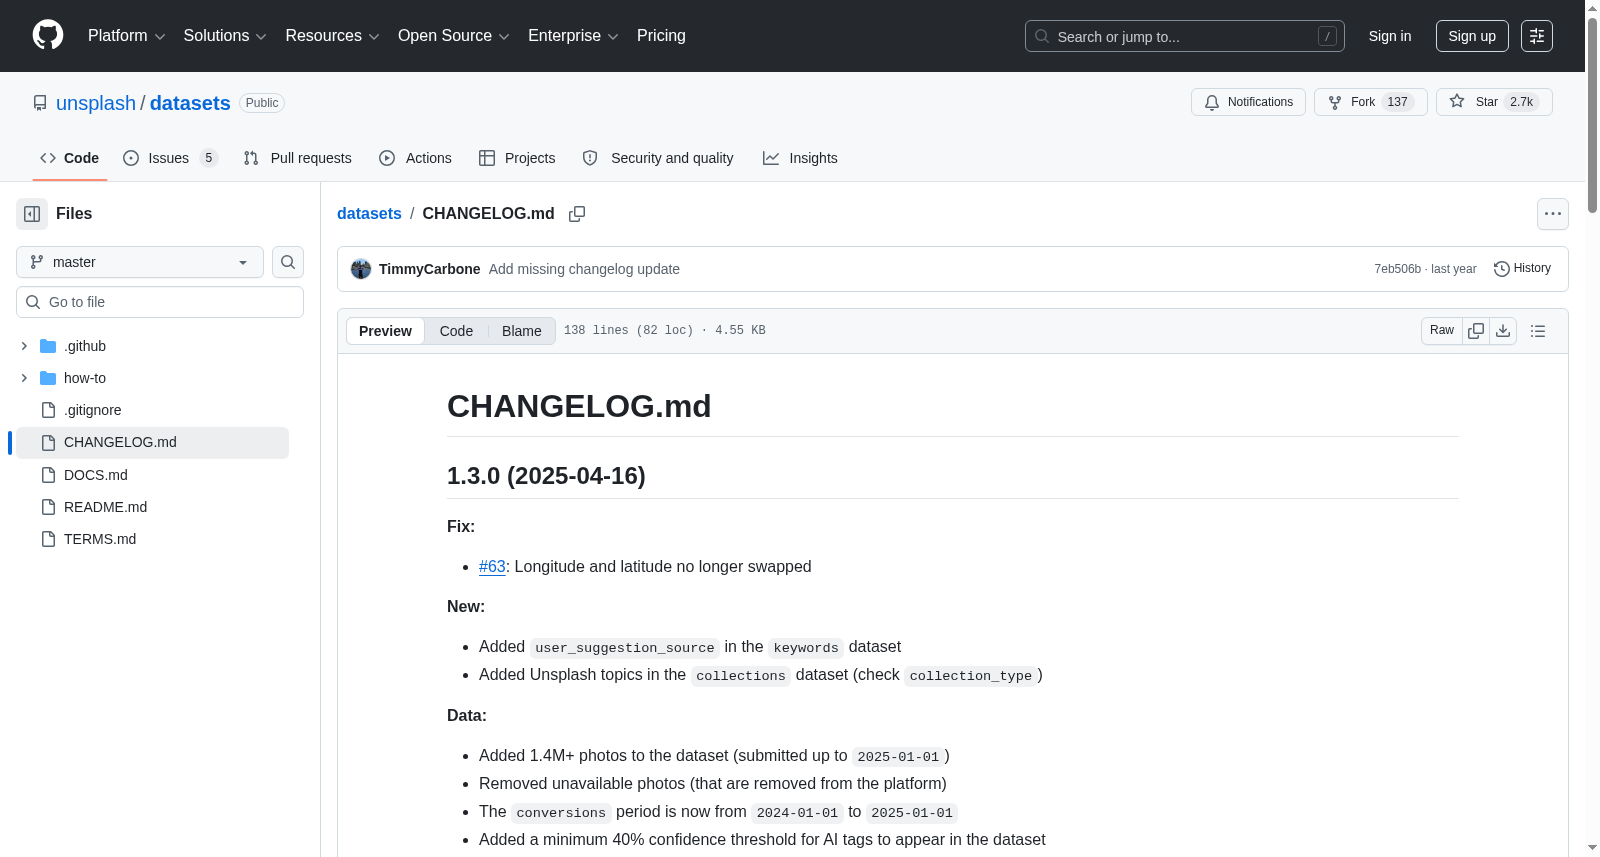Go to Pricing page

click(x=661, y=36)
